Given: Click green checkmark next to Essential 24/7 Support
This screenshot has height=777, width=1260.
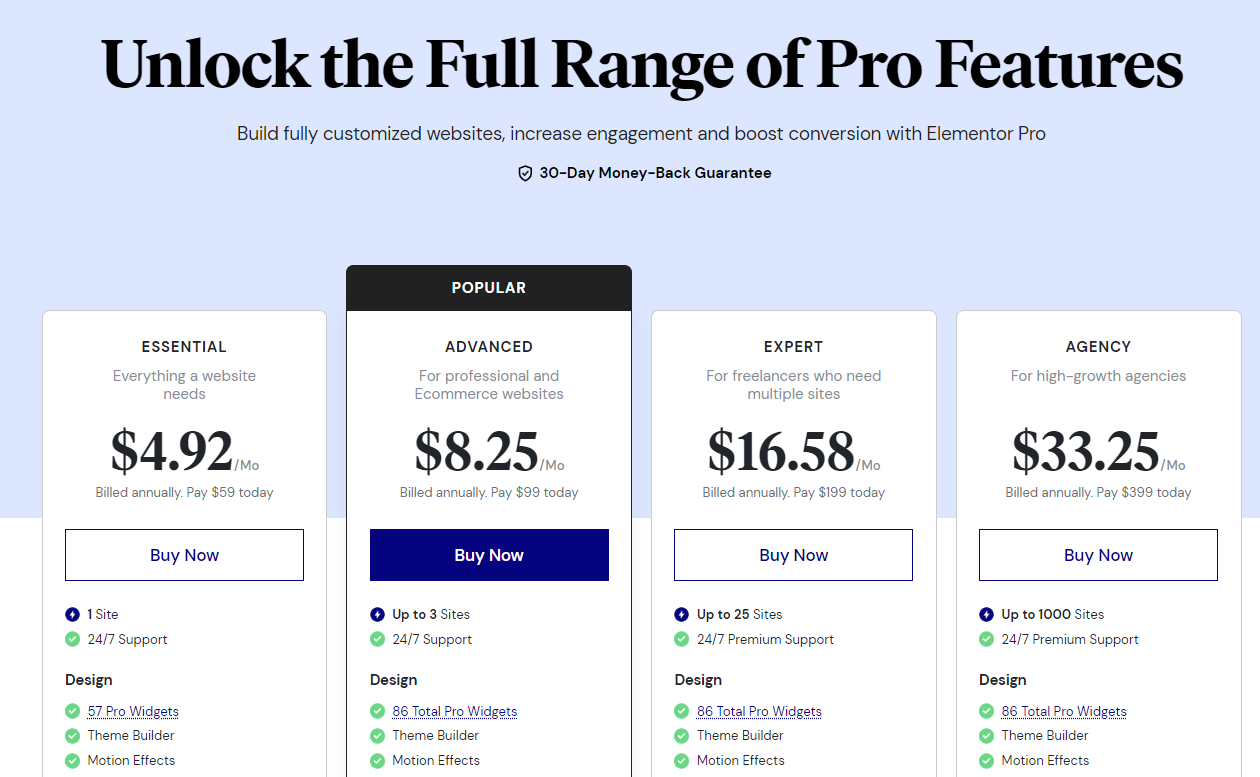Looking at the screenshot, I should tap(72, 639).
